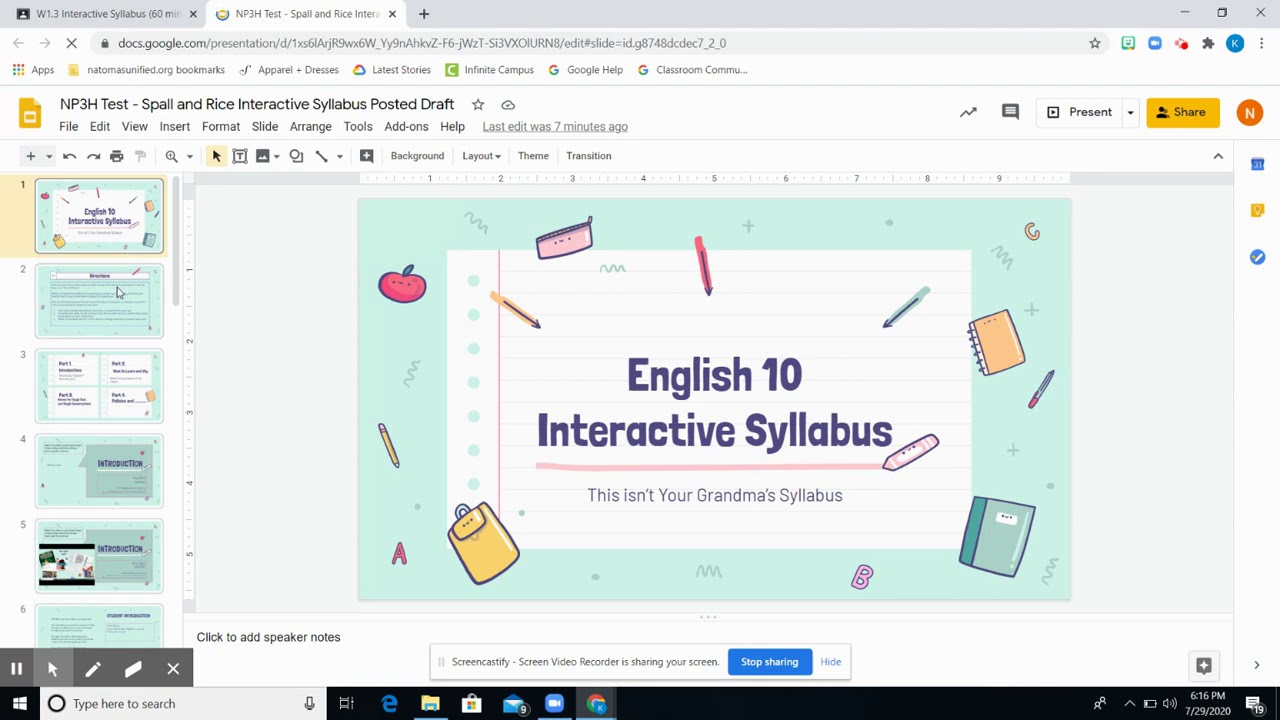Open the Add-ons menu
The width and height of the screenshot is (1280, 720).
[406, 127]
